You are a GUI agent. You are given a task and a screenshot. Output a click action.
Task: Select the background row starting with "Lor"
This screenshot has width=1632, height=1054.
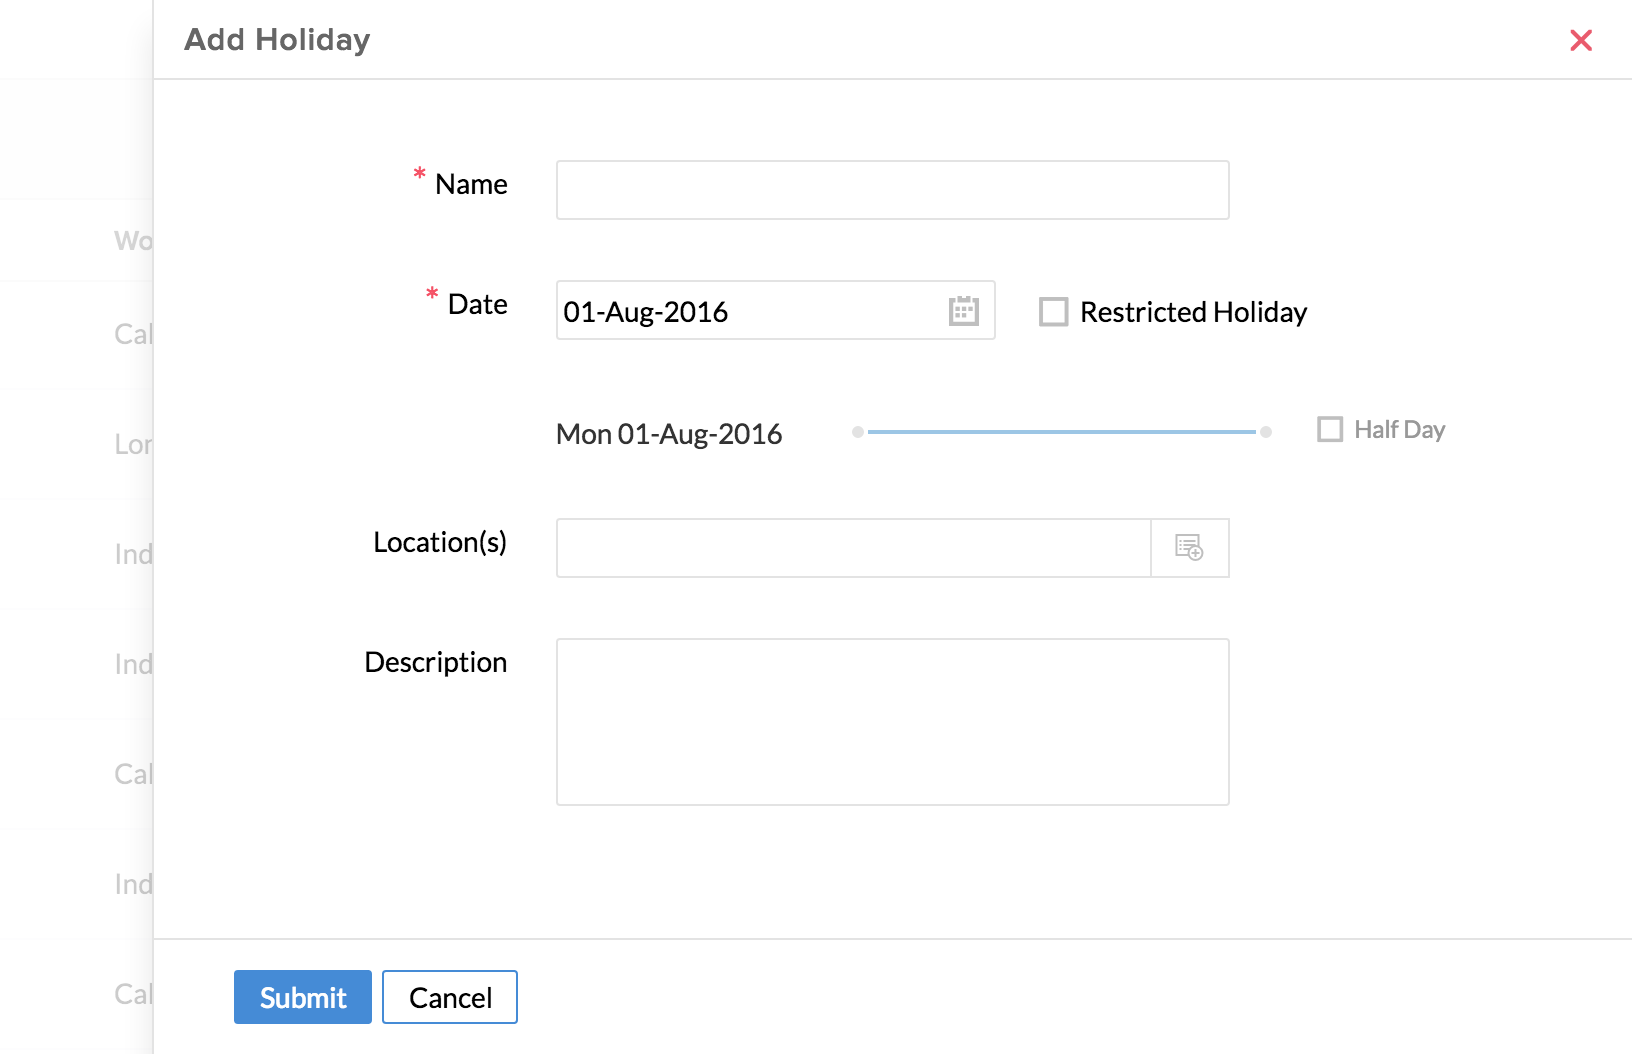coord(132,444)
